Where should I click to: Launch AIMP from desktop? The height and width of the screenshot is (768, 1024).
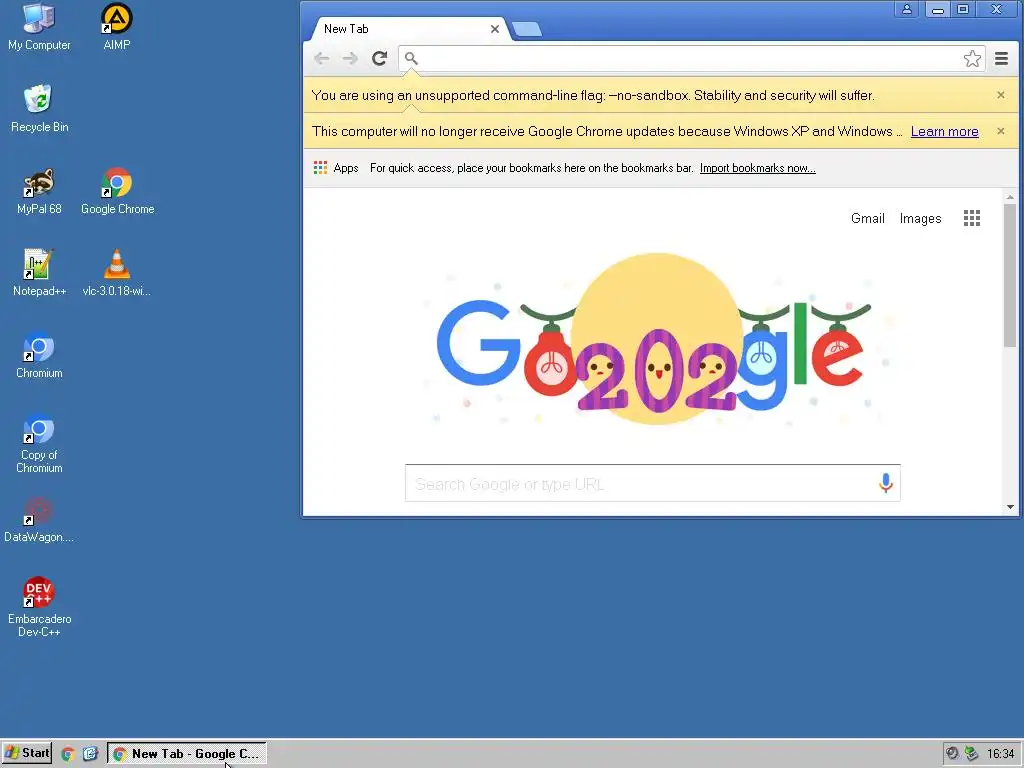pos(117,26)
